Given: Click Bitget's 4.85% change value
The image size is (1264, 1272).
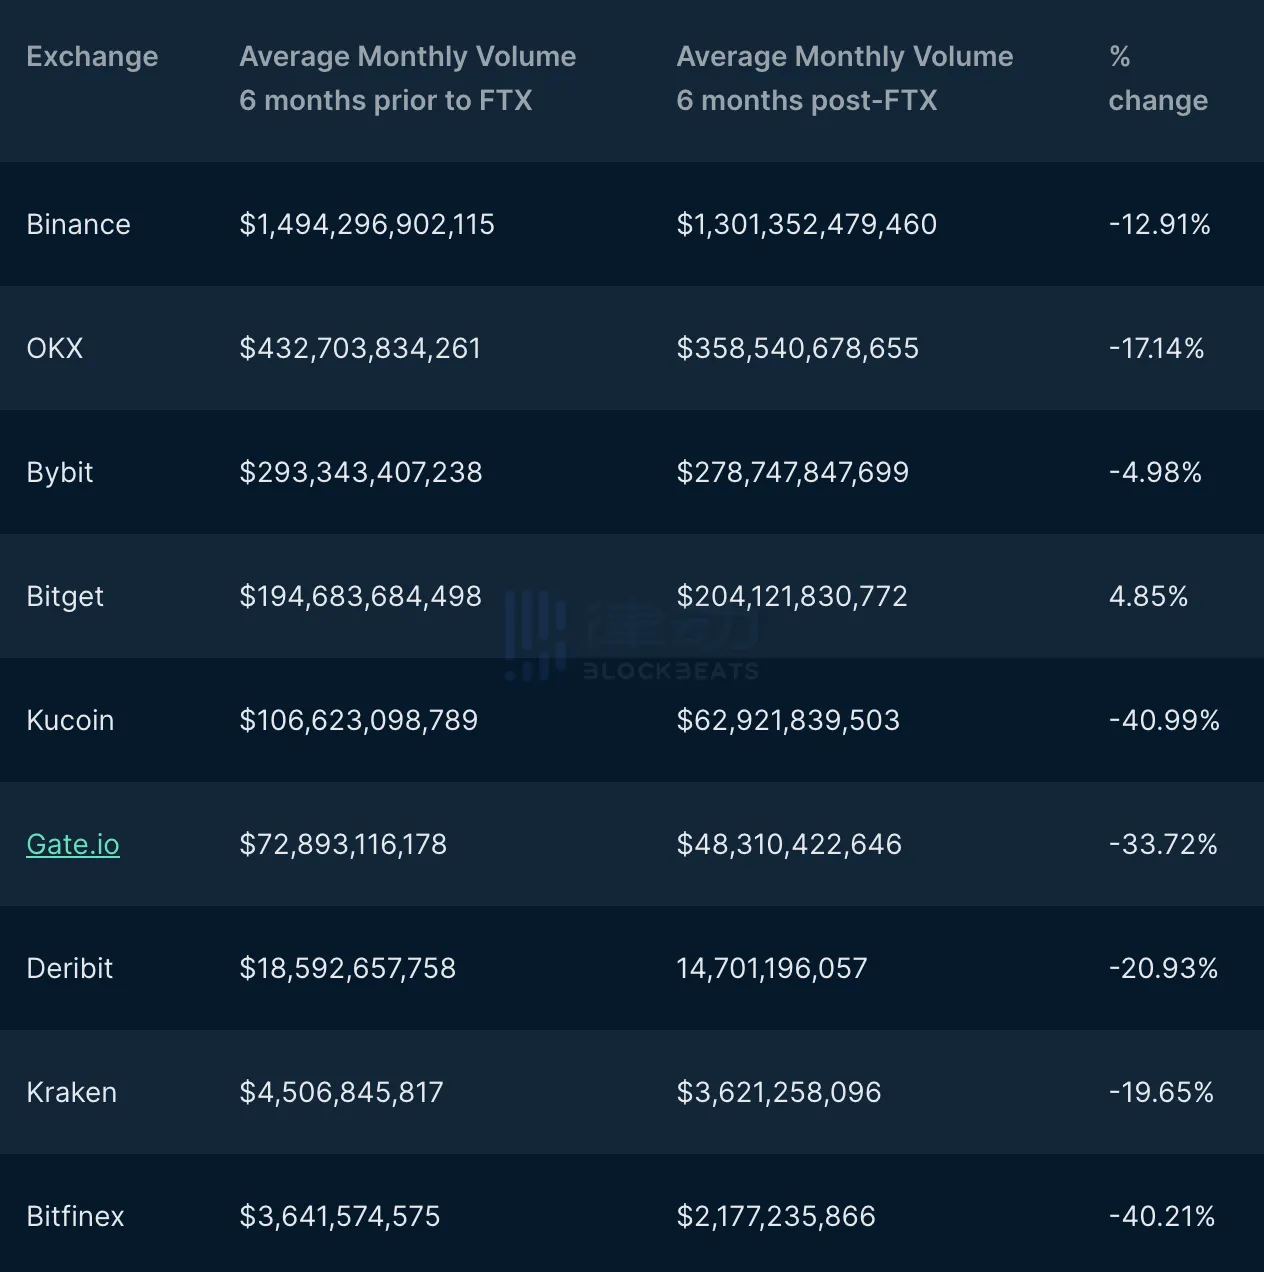Looking at the screenshot, I should [x=1148, y=596].
